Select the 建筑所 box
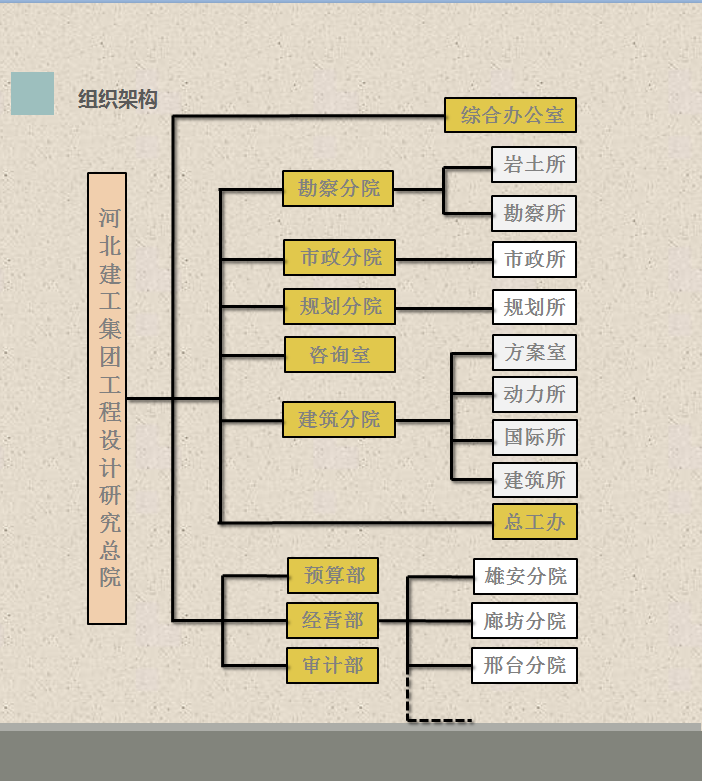The width and height of the screenshot is (702, 781). 535,480
